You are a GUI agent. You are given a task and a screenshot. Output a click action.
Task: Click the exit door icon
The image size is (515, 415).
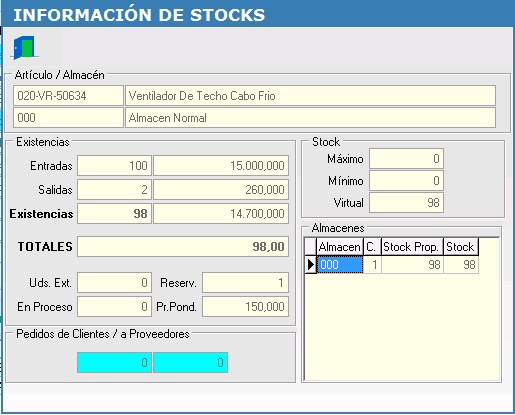[x=24, y=48]
